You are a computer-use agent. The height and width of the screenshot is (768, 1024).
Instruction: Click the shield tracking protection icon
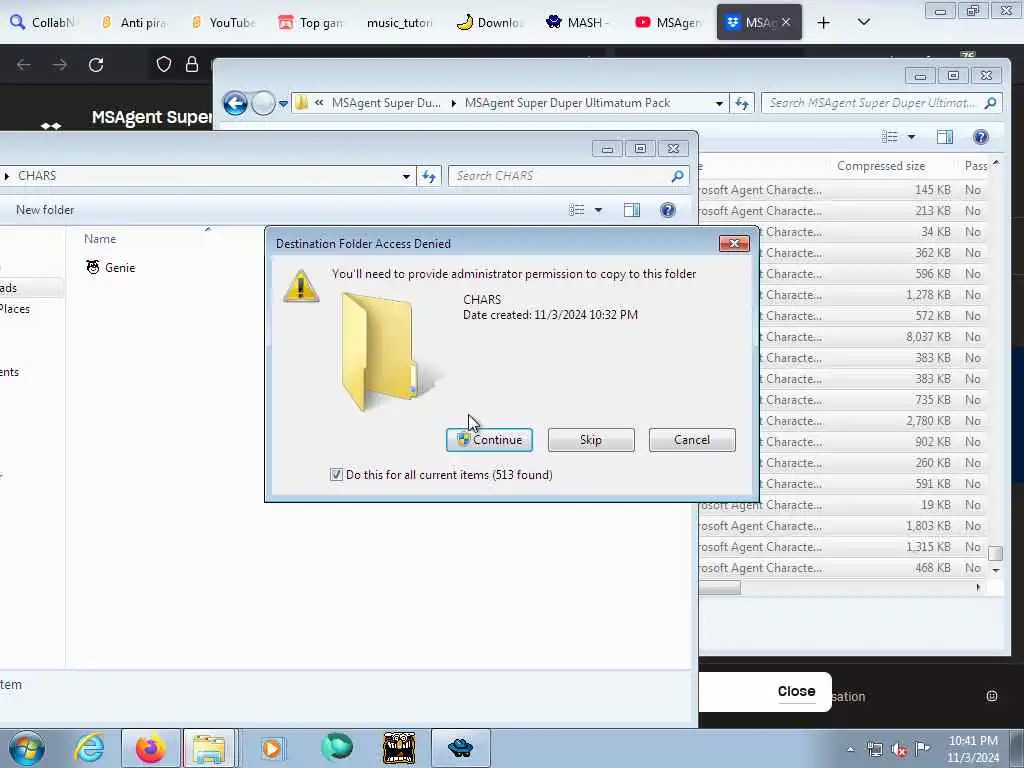[x=163, y=64]
